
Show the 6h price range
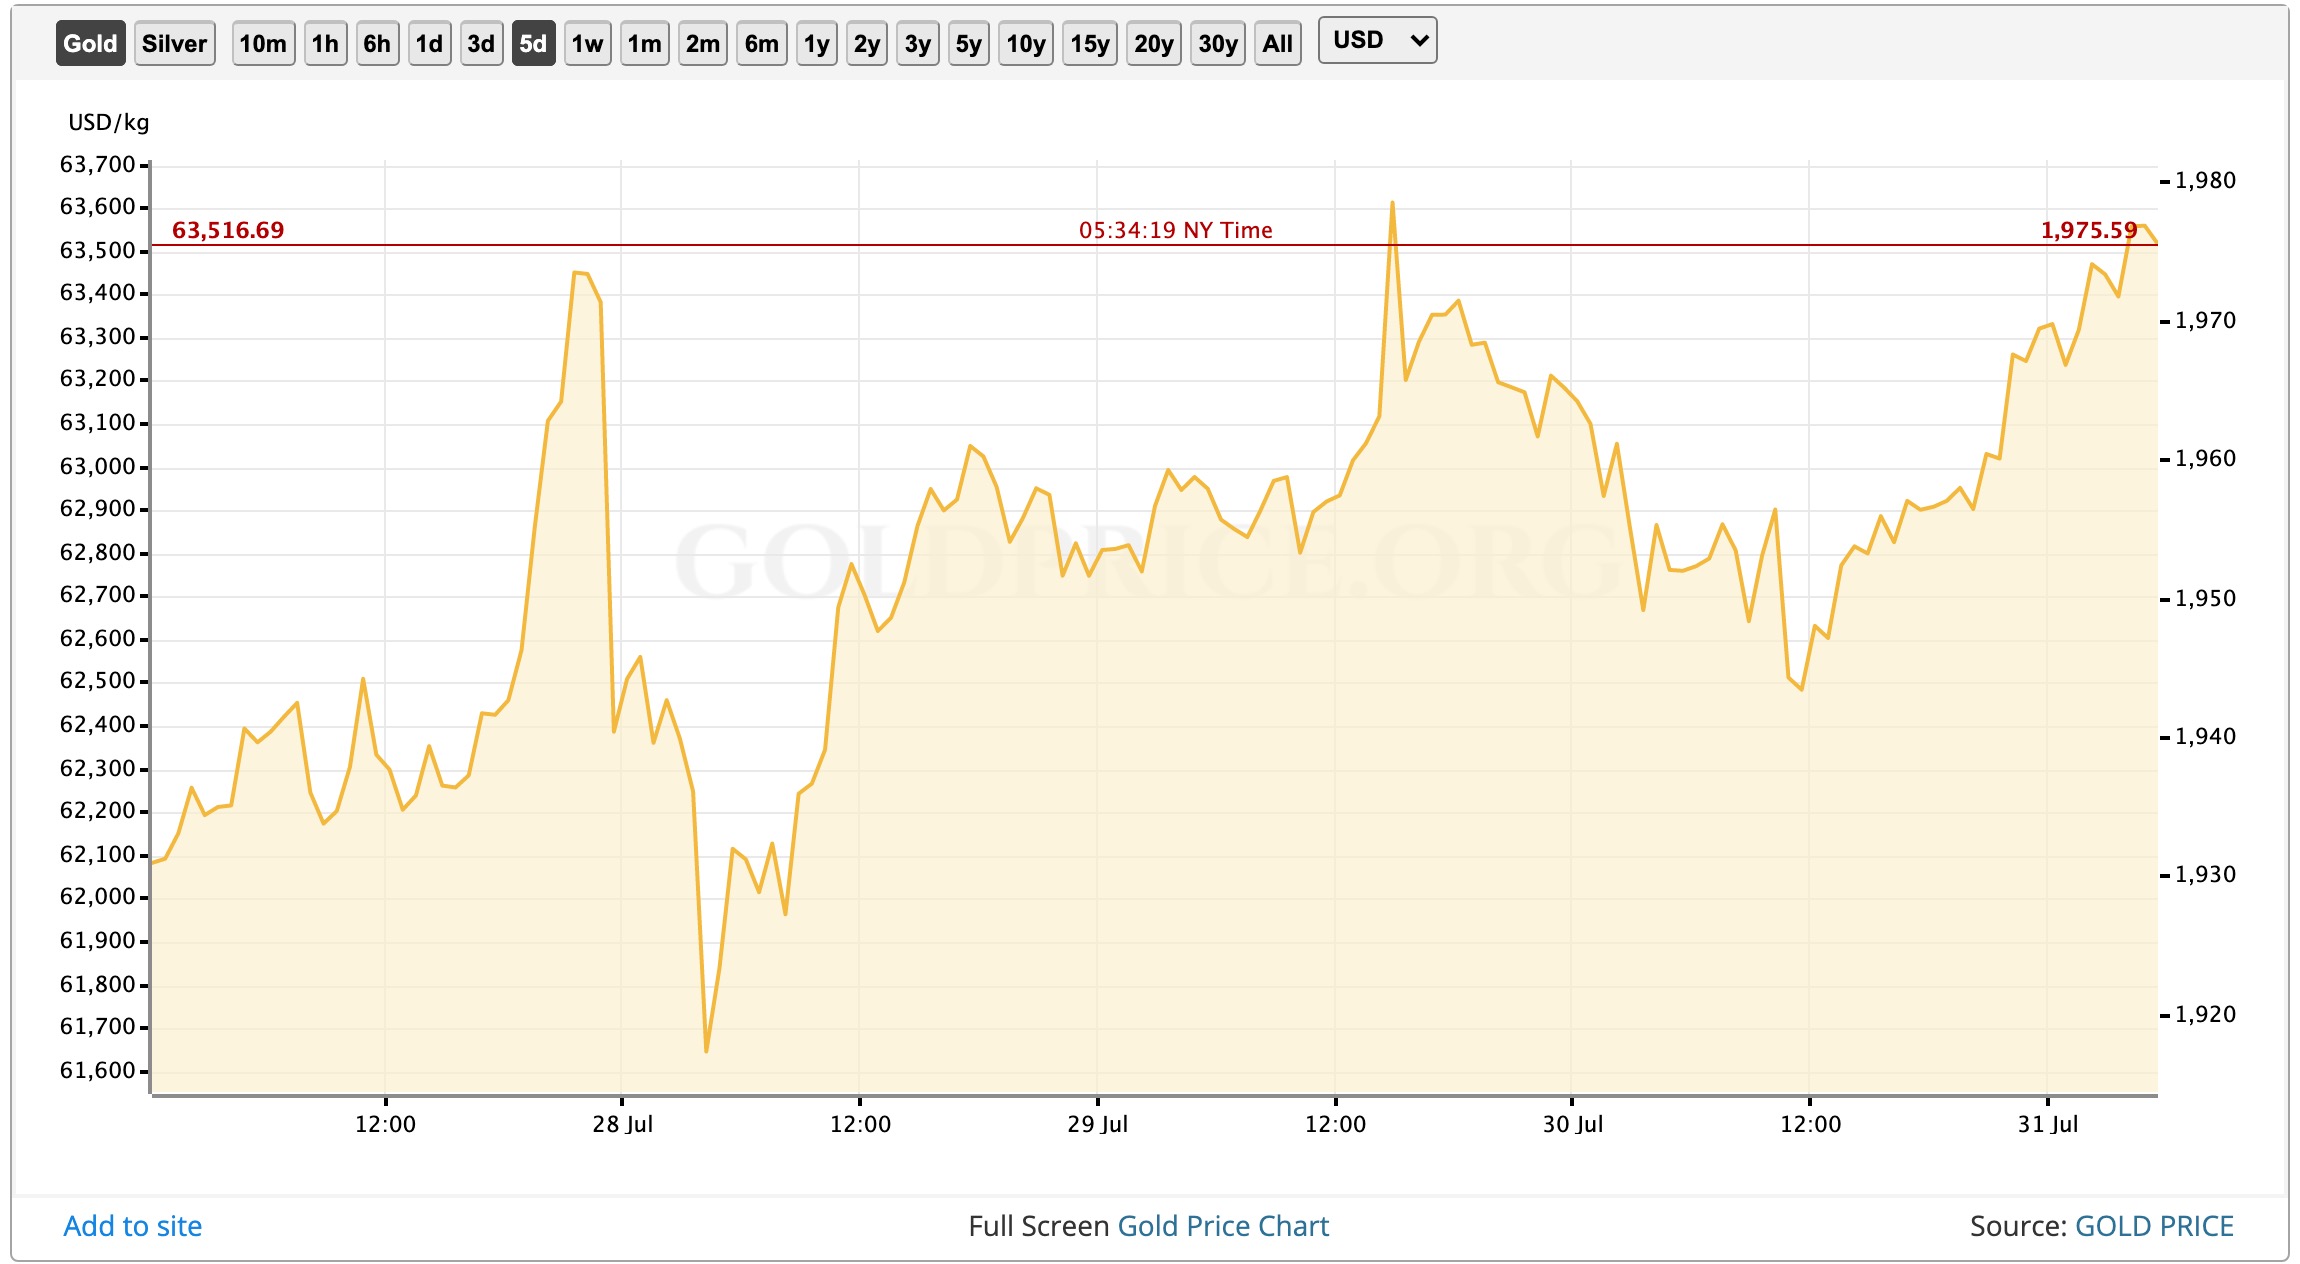pos(377,44)
